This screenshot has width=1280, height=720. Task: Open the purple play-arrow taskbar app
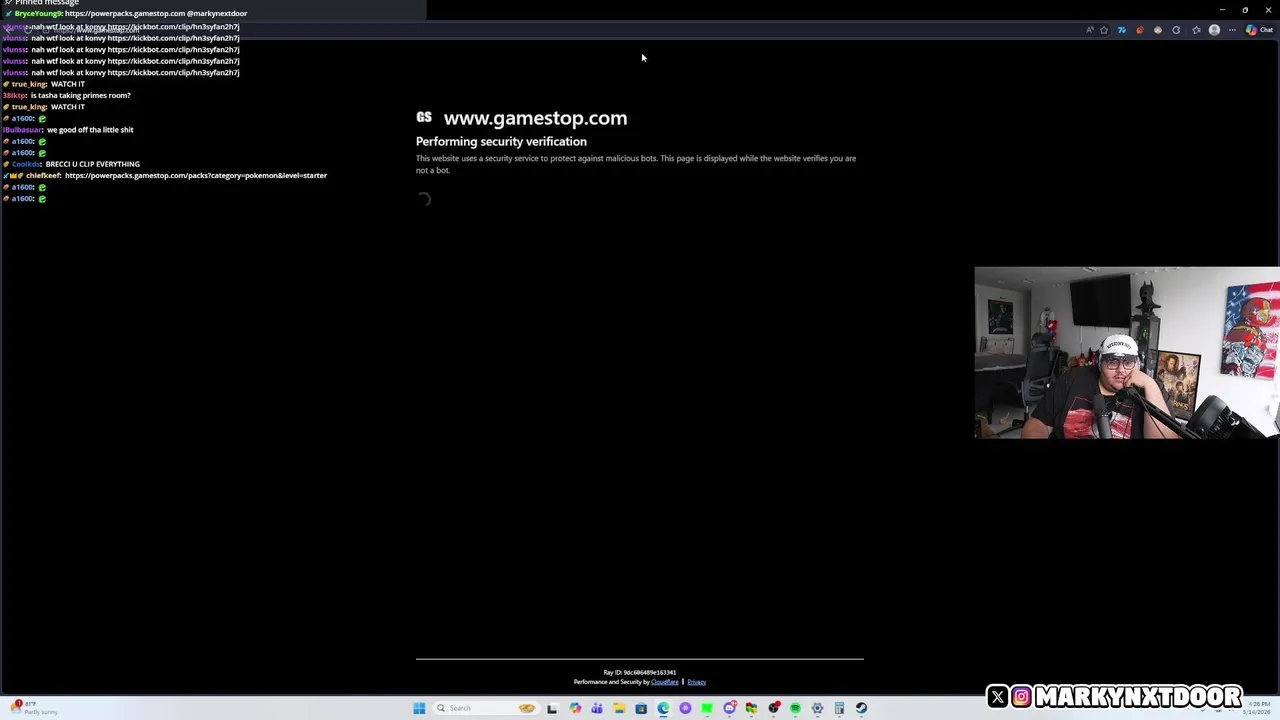[685, 708]
